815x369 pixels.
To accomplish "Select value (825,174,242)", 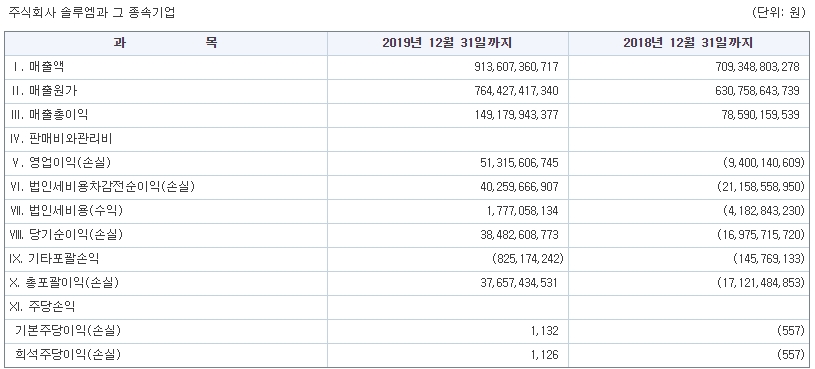I will [528, 259].
